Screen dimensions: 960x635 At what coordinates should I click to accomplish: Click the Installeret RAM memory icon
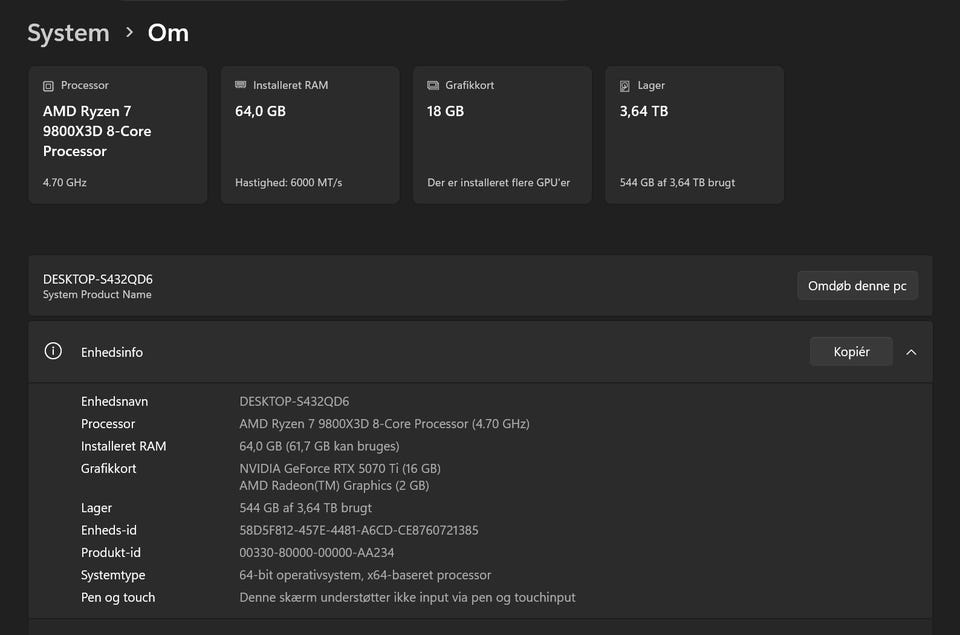(x=241, y=85)
